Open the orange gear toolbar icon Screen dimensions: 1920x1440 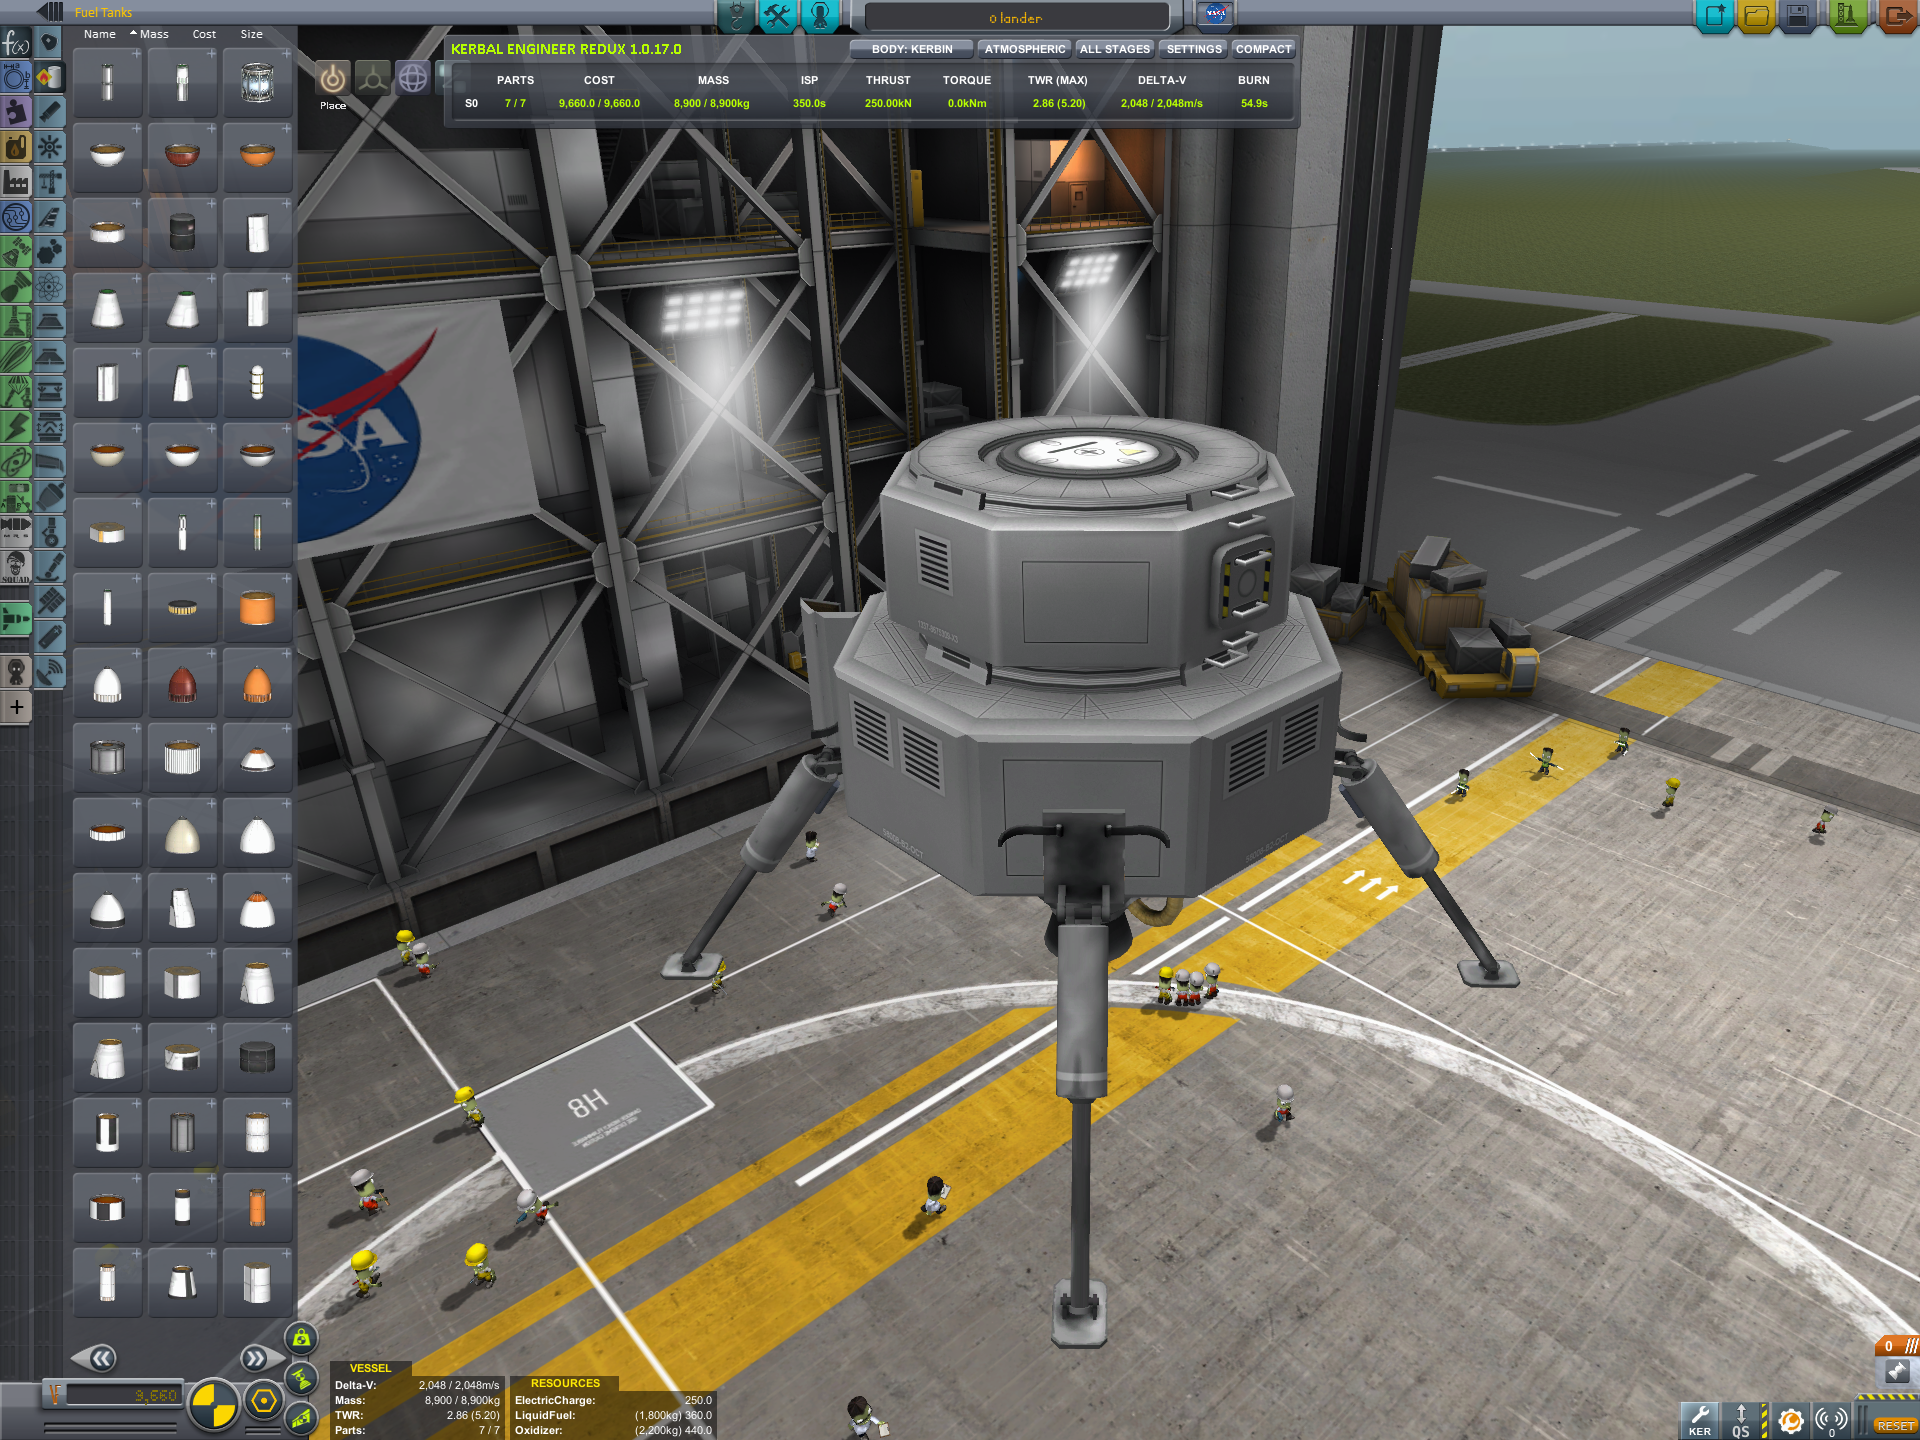tap(1791, 1419)
